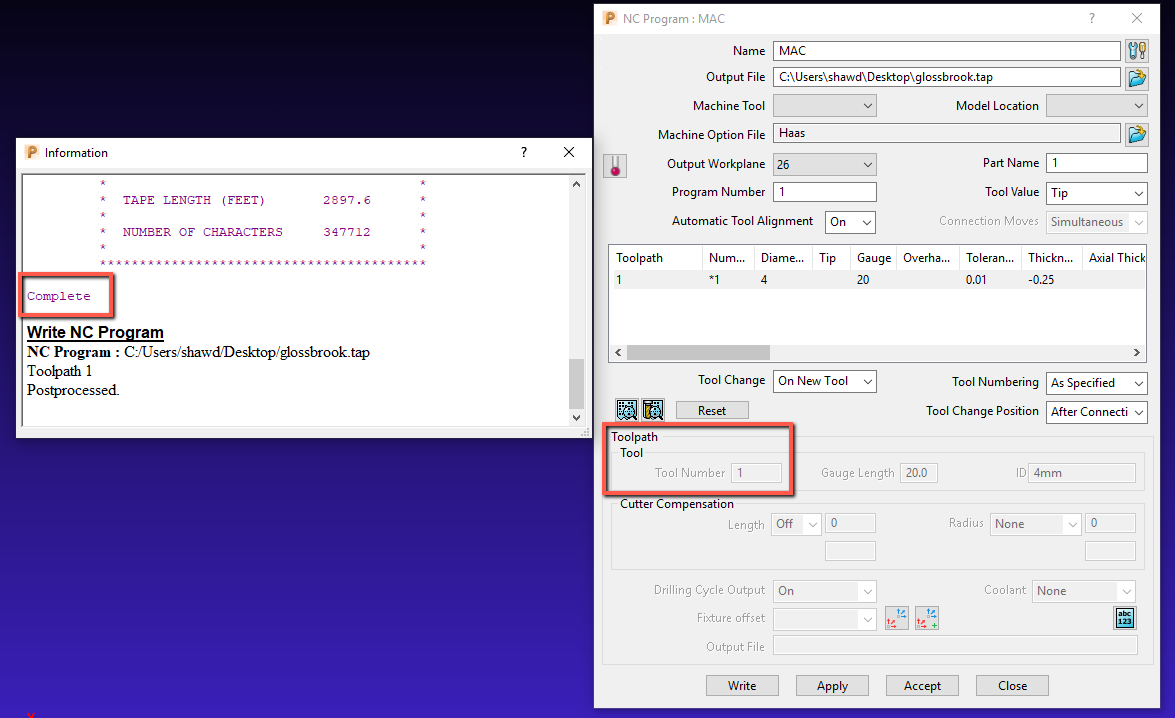Toggle cutter compensation Length from Off
Viewport: 1175px width, 718px height.
pyautogui.click(x=795, y=523)
